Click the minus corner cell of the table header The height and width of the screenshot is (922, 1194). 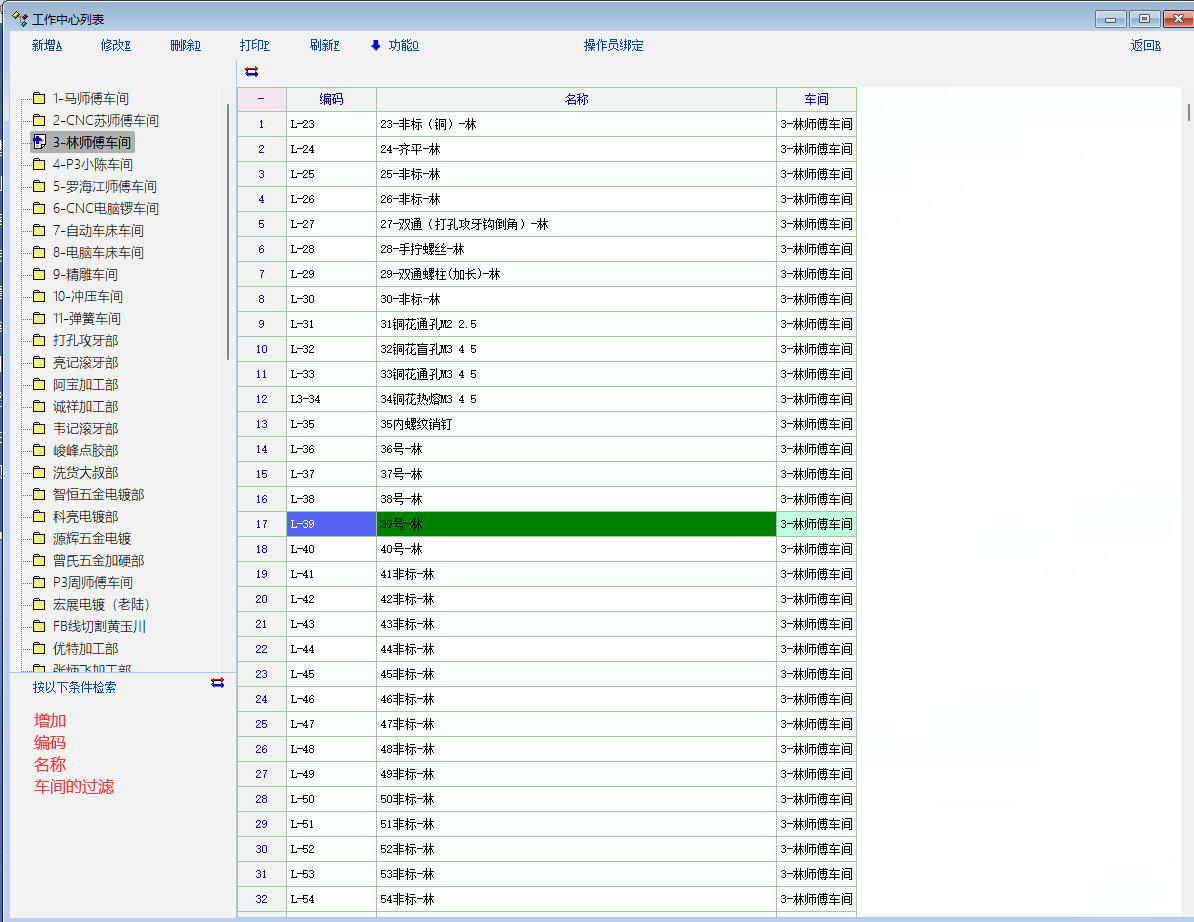(x=261, y=99)
